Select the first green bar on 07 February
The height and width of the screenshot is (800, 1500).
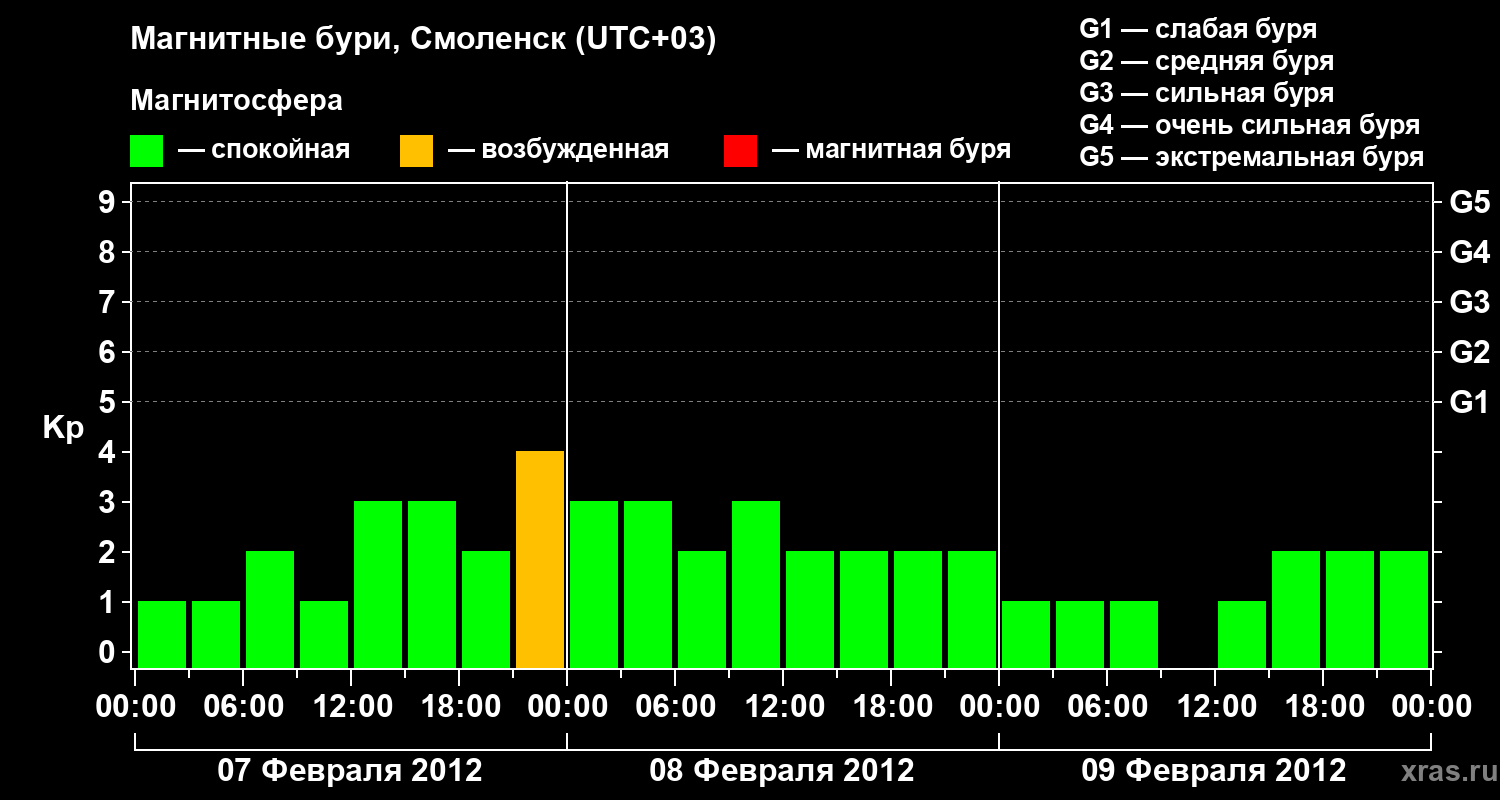point(162,634)
